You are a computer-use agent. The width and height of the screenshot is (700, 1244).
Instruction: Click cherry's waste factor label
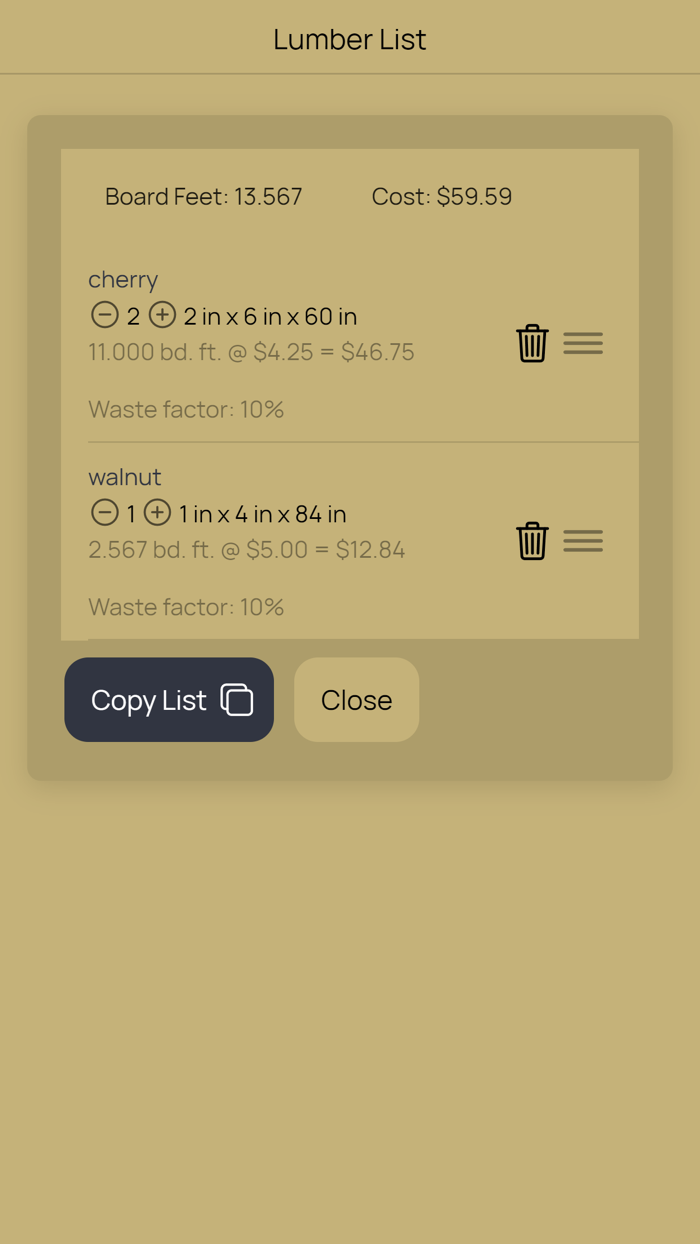pos(185,409)
